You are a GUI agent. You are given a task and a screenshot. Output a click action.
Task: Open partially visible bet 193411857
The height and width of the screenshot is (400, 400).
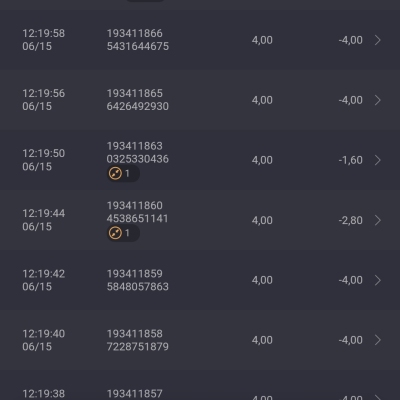[x=200, y=385]
